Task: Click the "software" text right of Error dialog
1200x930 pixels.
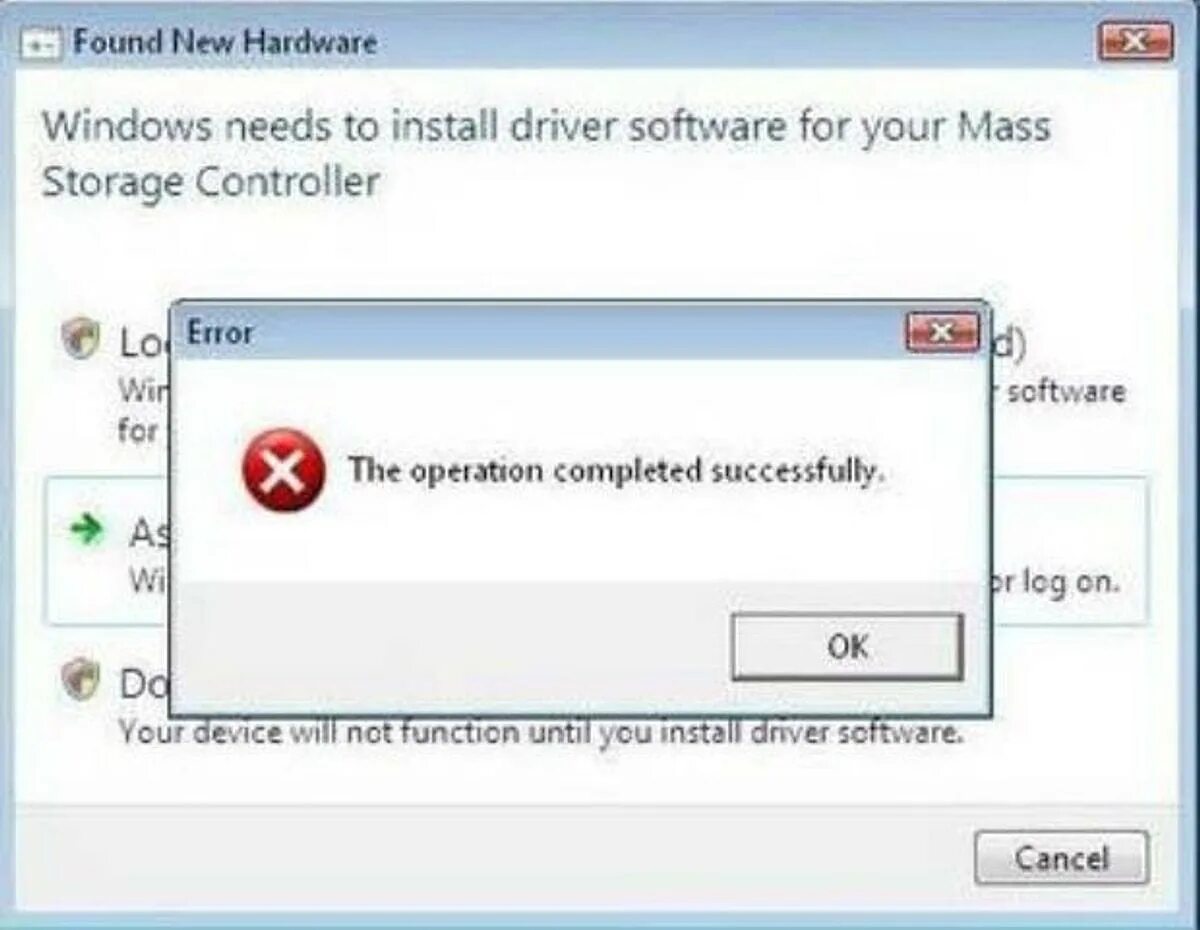Action: pos(1066,390)
